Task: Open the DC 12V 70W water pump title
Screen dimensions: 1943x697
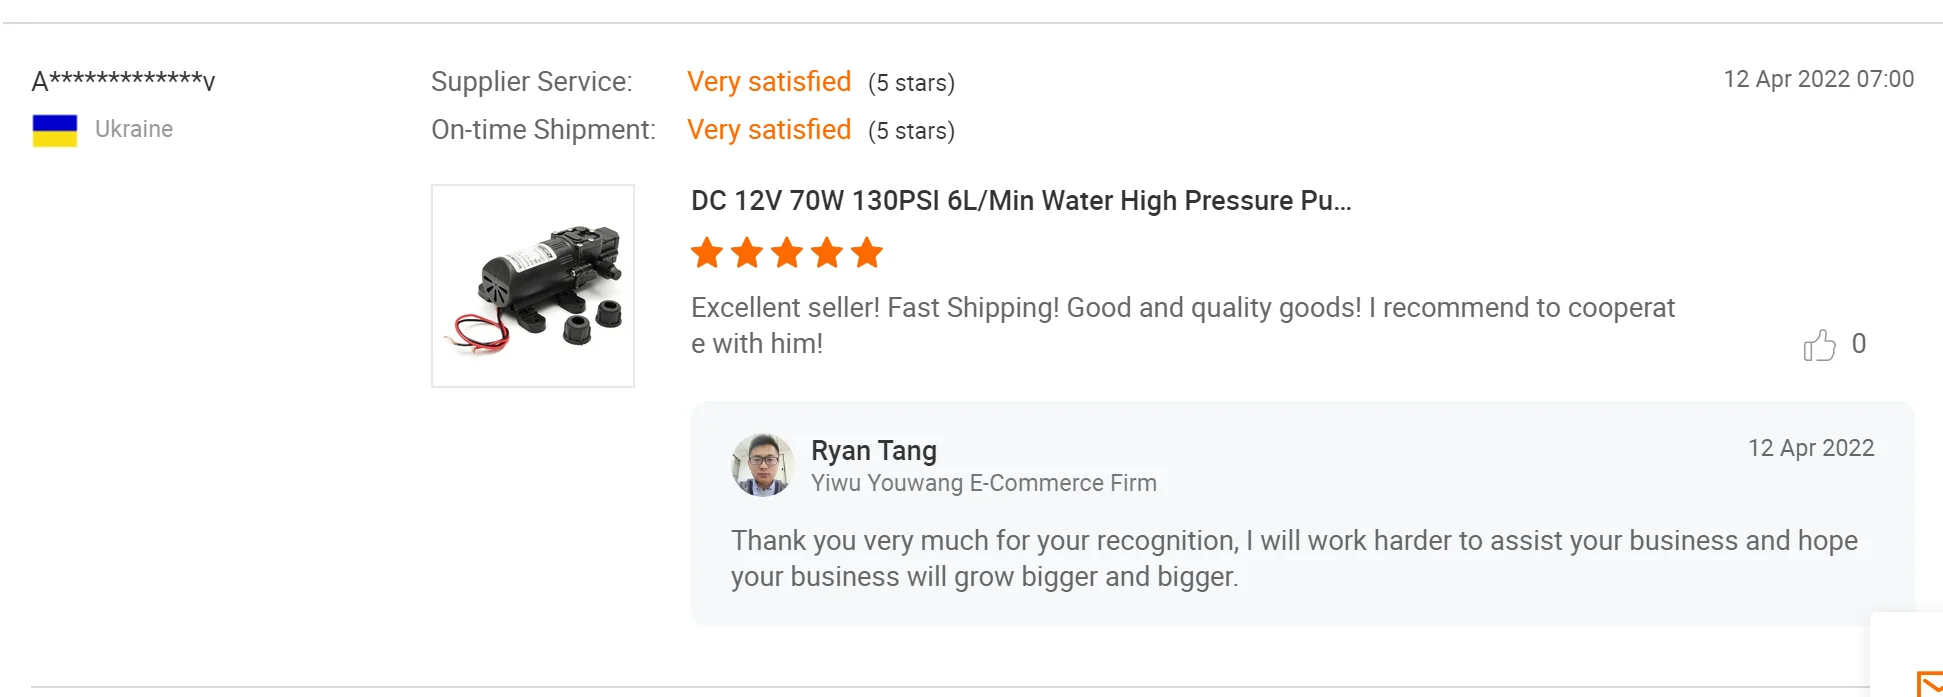Action: (x=1020, y=201)
